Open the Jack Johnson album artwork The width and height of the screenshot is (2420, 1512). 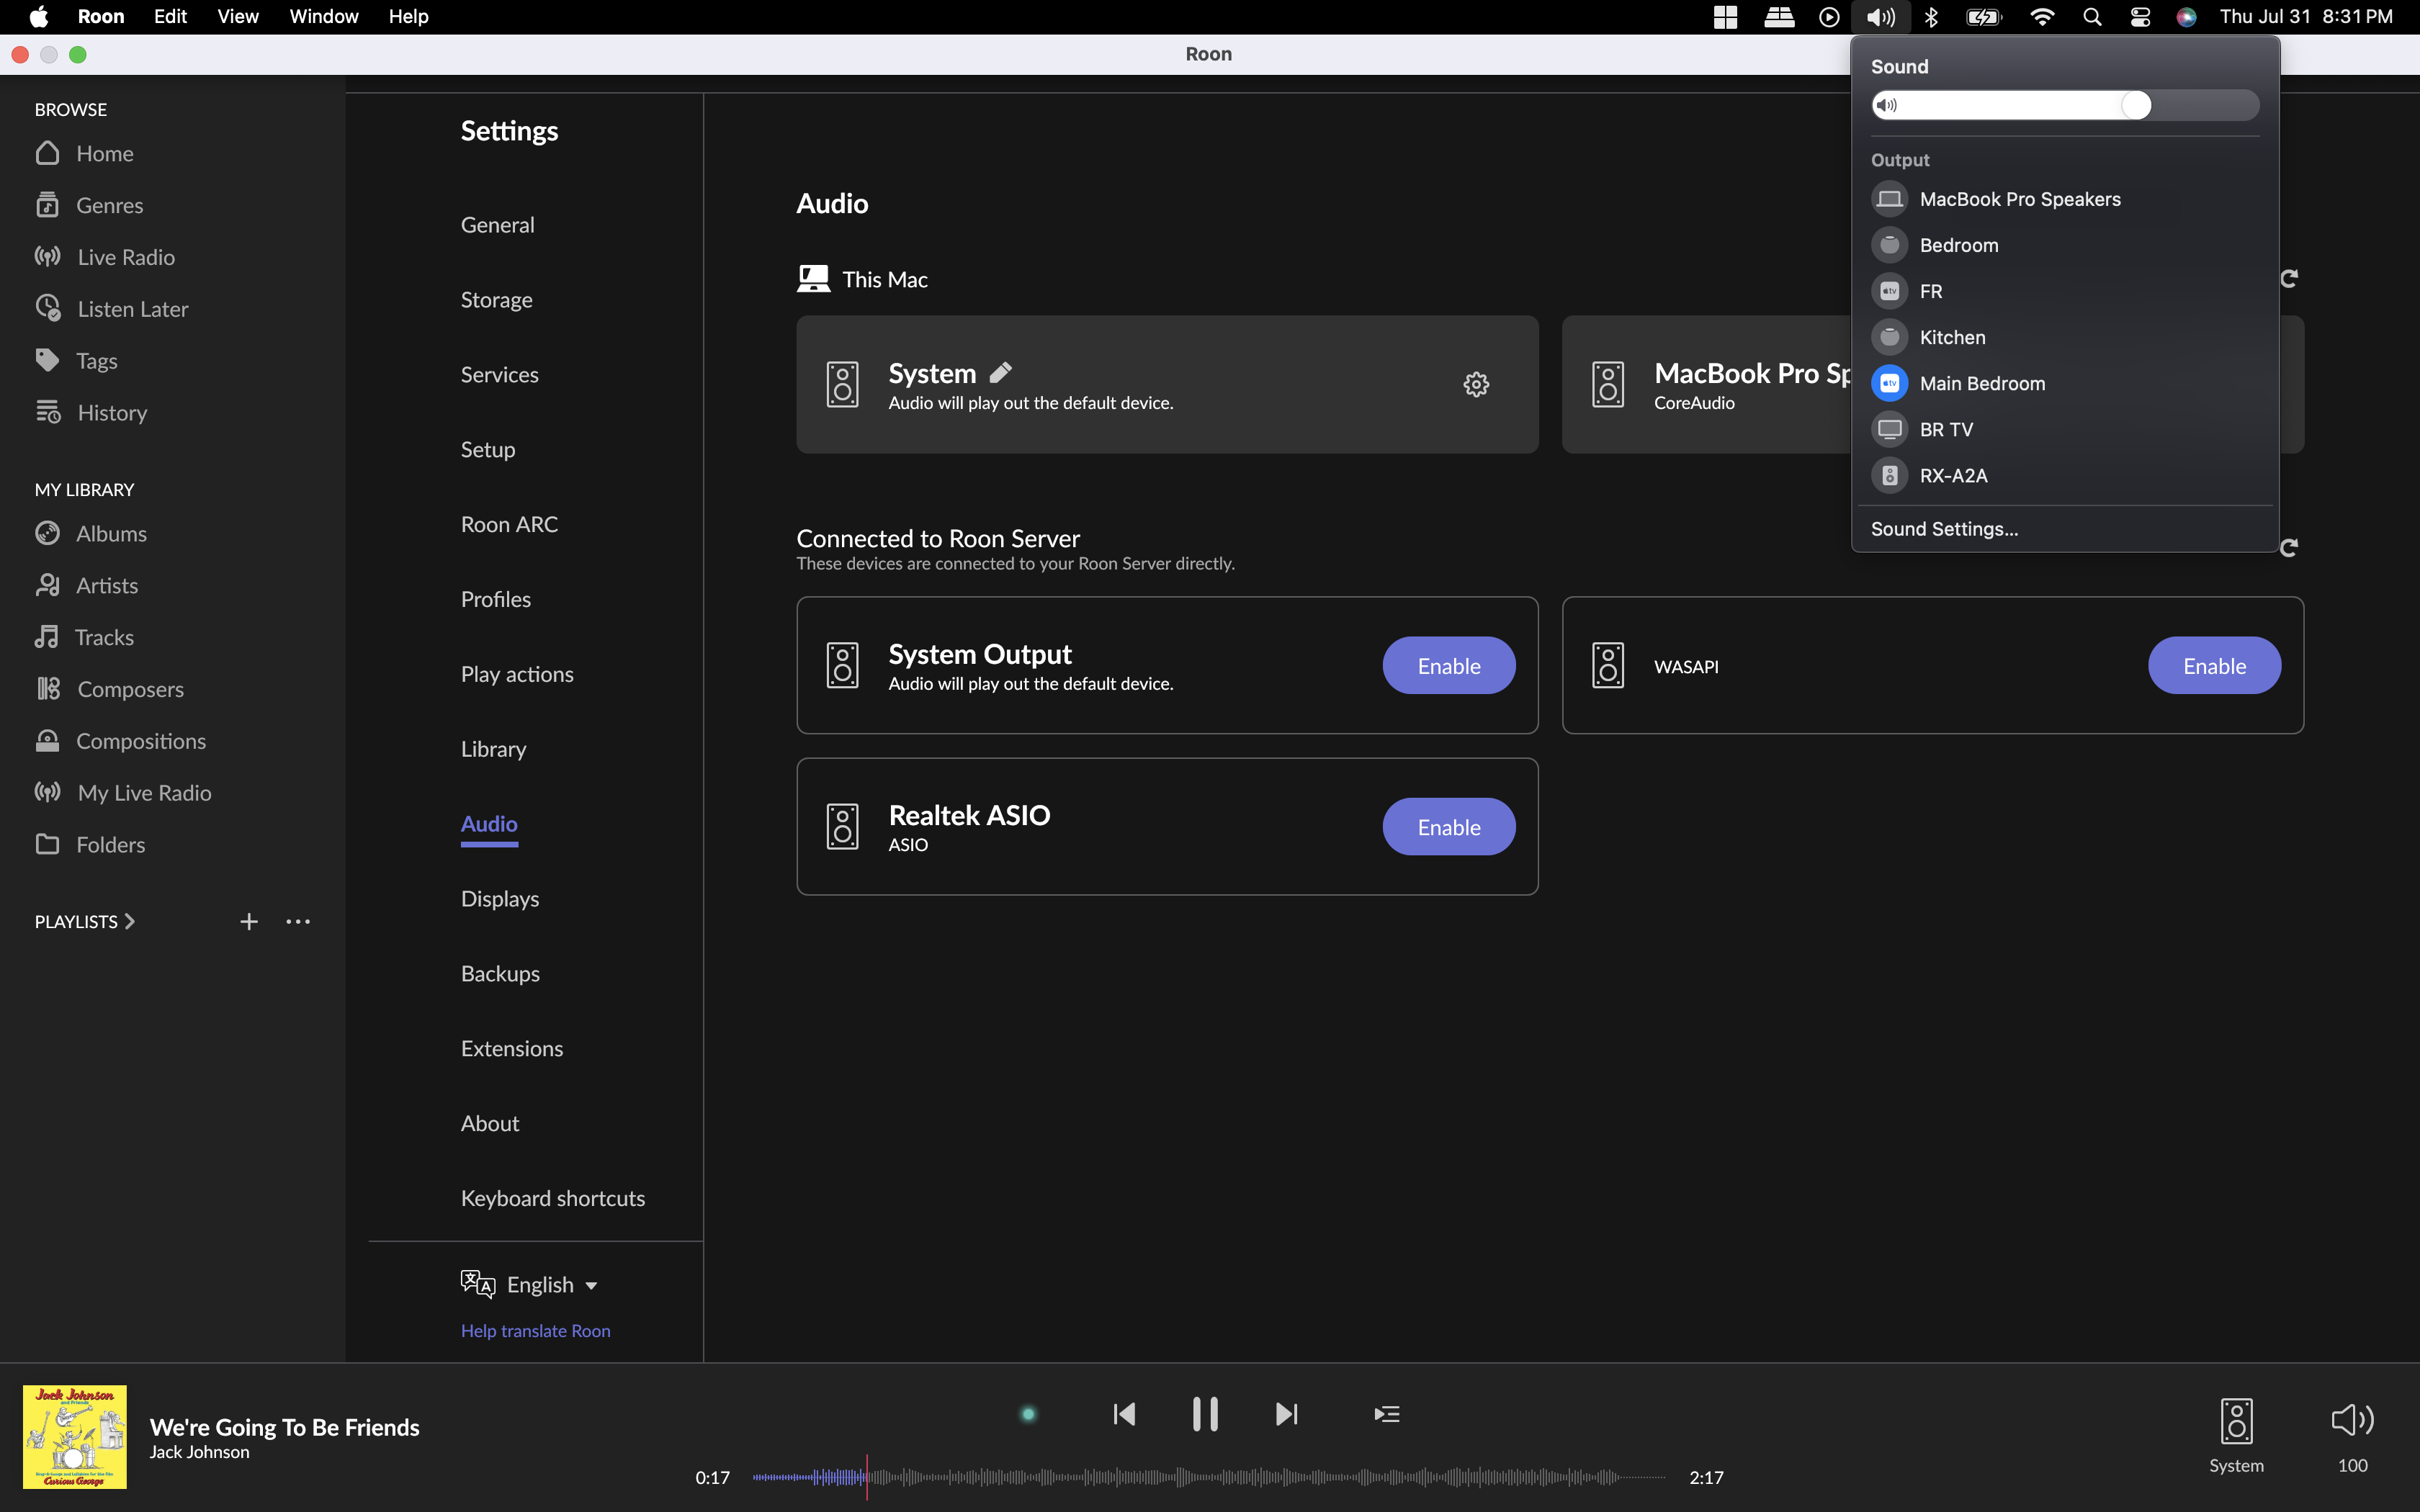[x=75, y=1437]
